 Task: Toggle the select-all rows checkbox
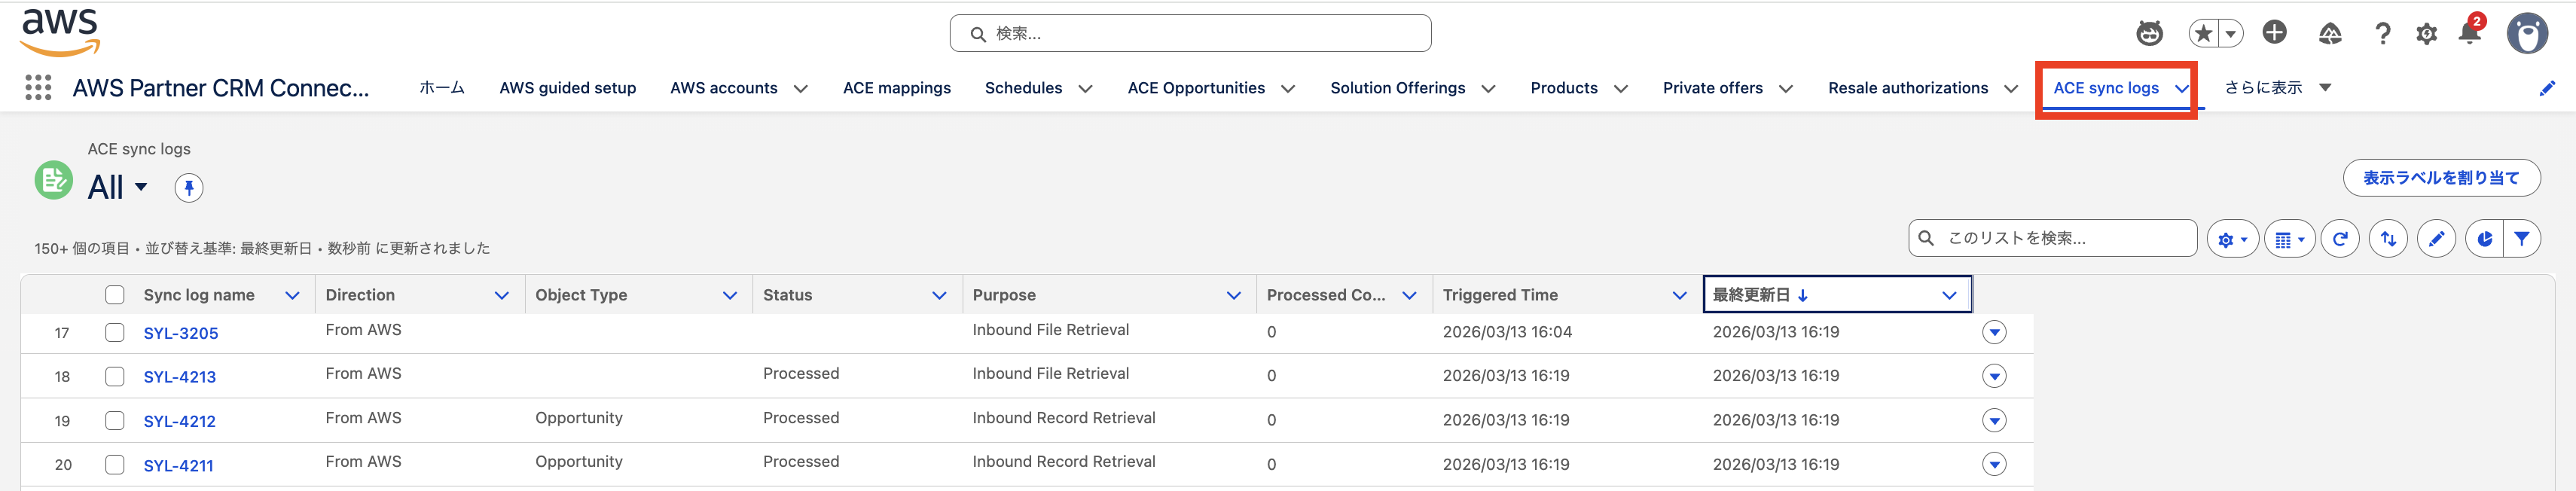[115, 295]
